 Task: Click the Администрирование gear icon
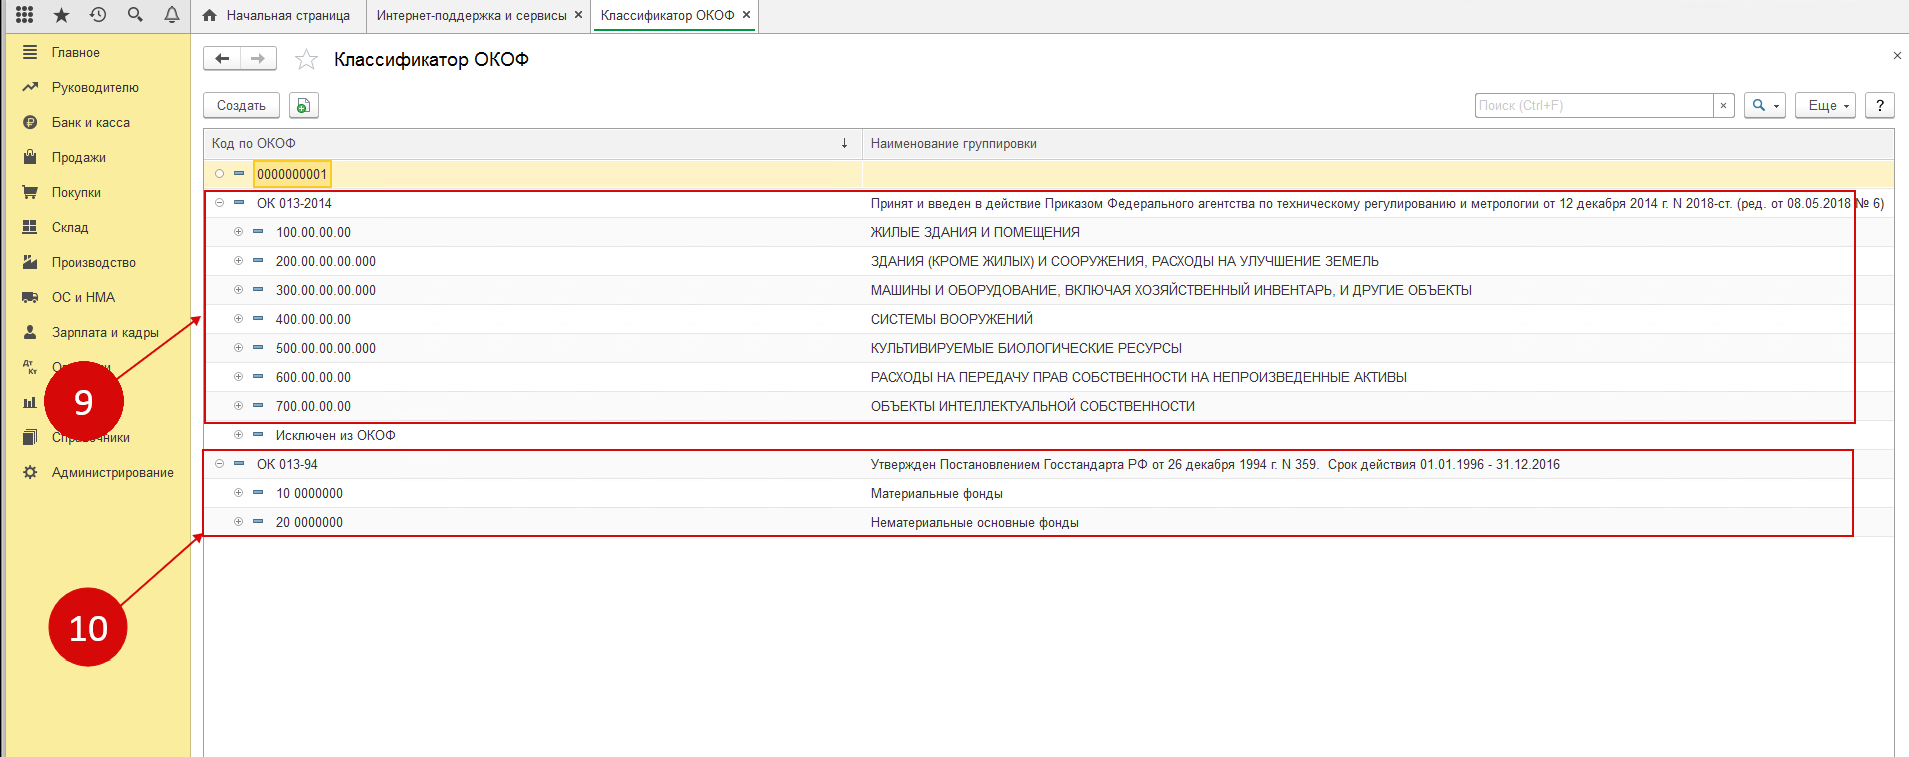point(30,472)
